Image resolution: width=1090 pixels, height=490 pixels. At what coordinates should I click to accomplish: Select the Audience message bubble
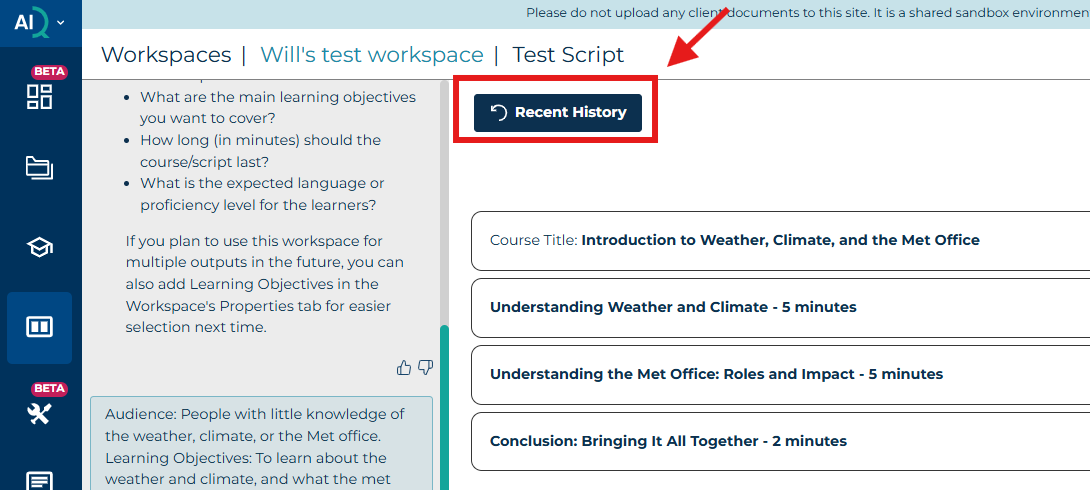tap(261, 443)
